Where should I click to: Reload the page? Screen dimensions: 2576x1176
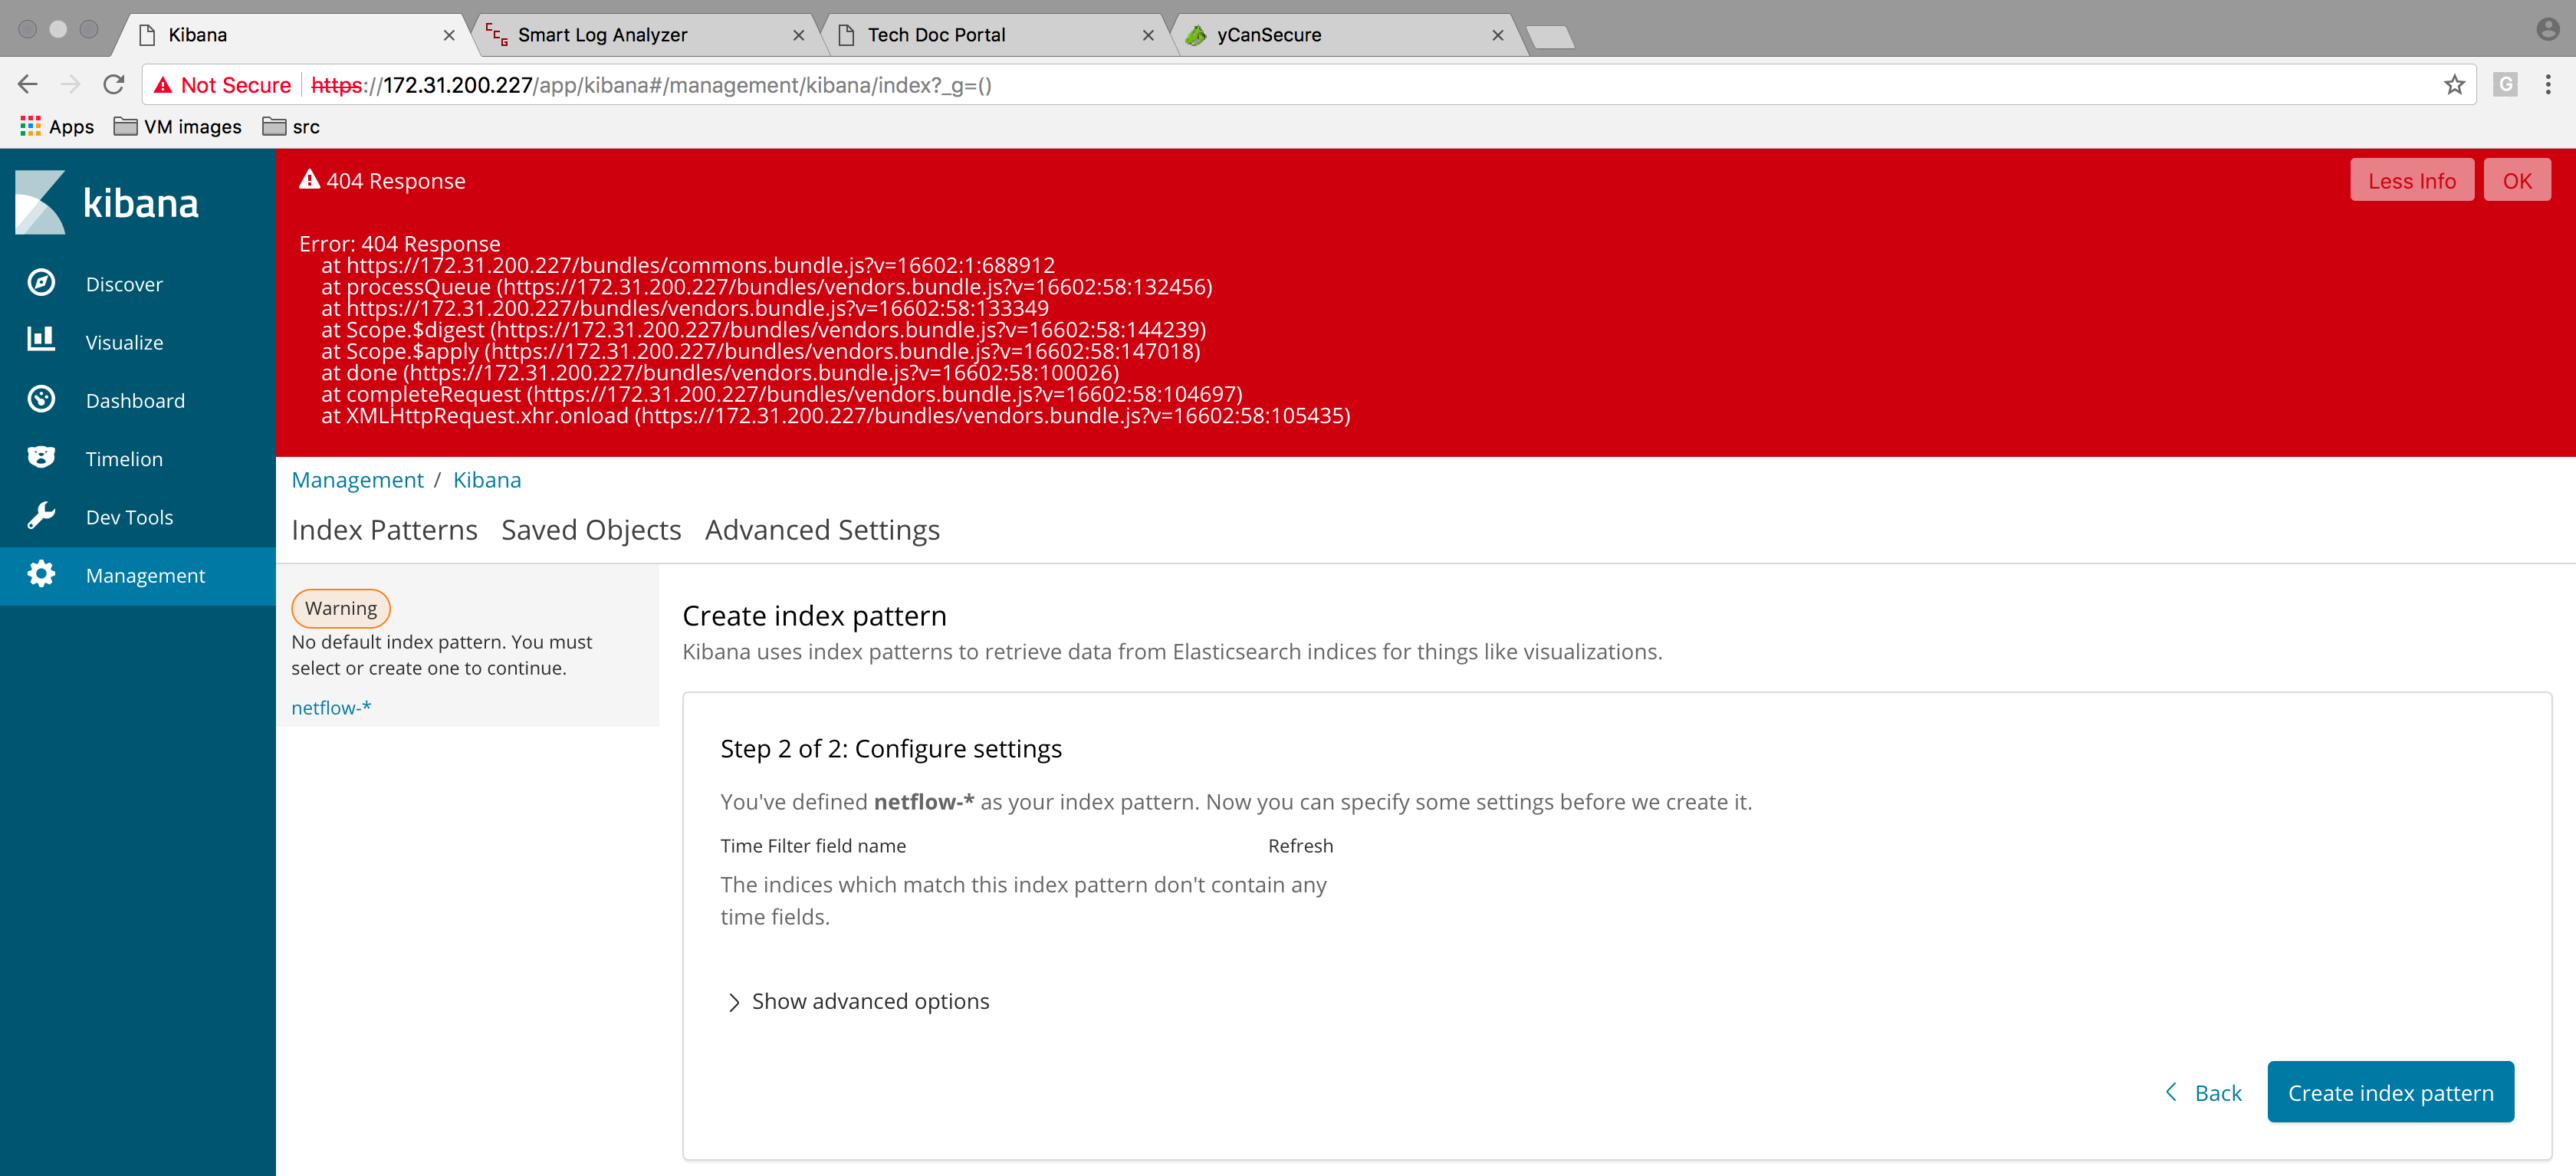(x=114, y=85)
